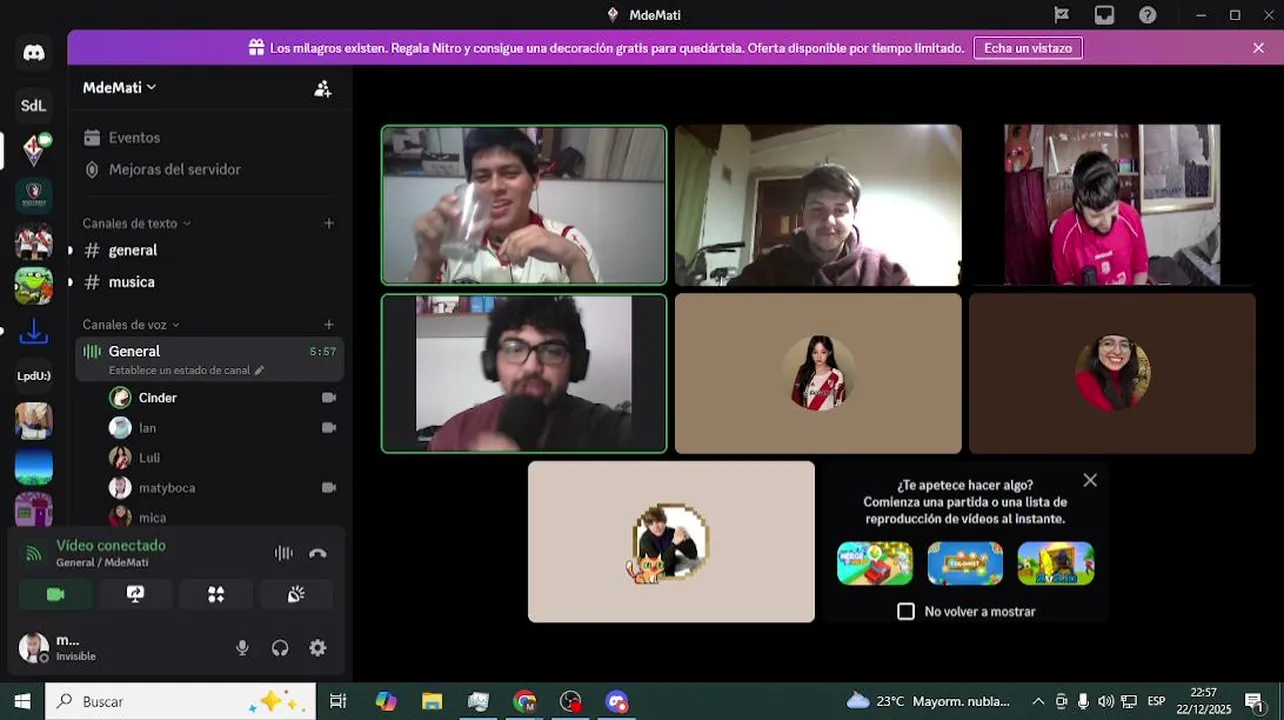Click the flag icon in title bar
Screen dimensions: 1284x720
point(1061,15)
